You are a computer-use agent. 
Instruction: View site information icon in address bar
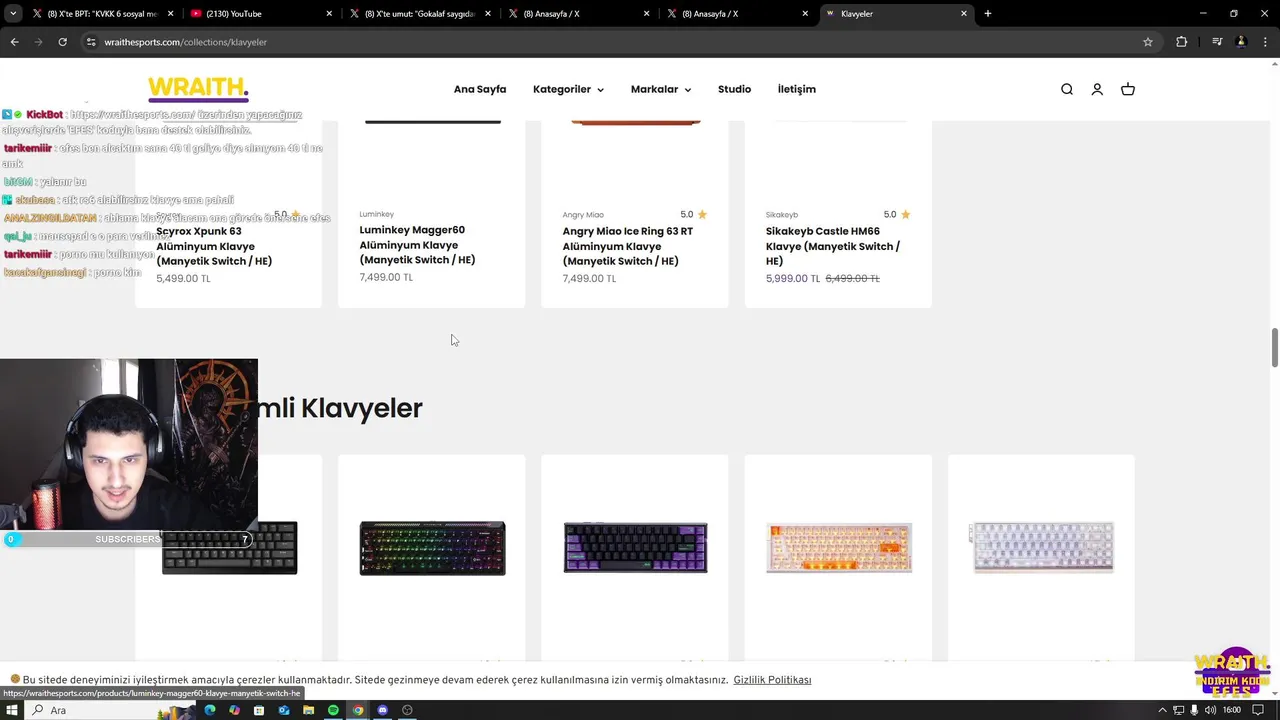(x=91, y=42)
